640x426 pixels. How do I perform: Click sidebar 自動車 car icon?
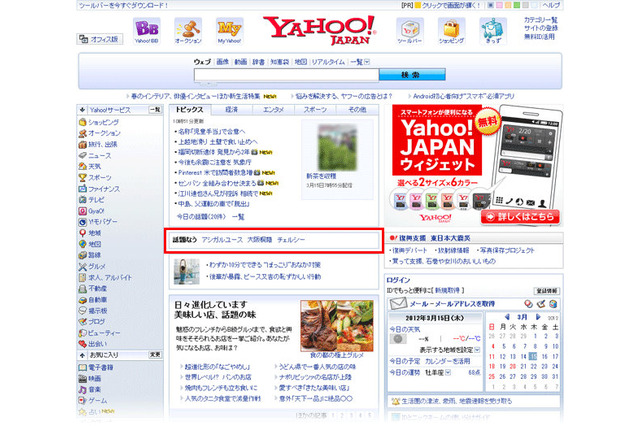coord(82,300)
